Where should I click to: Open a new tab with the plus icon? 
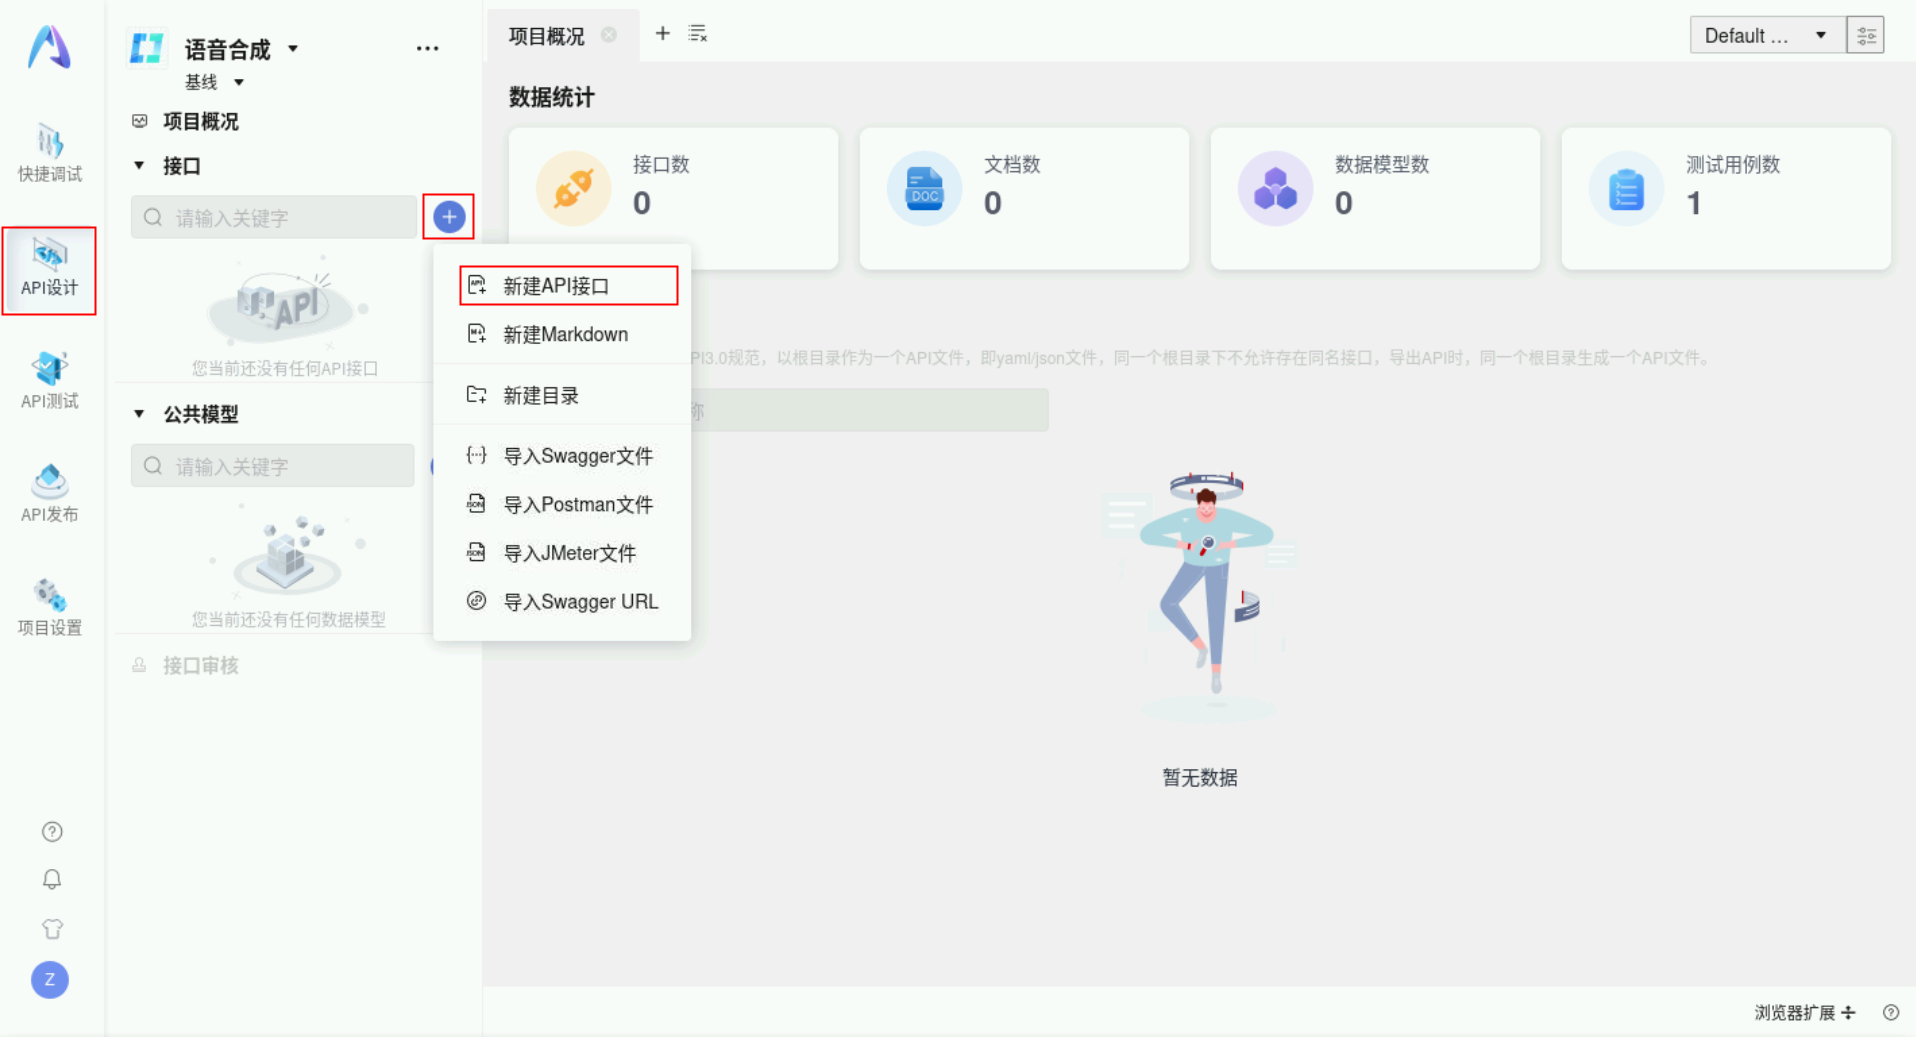[662, 33]
